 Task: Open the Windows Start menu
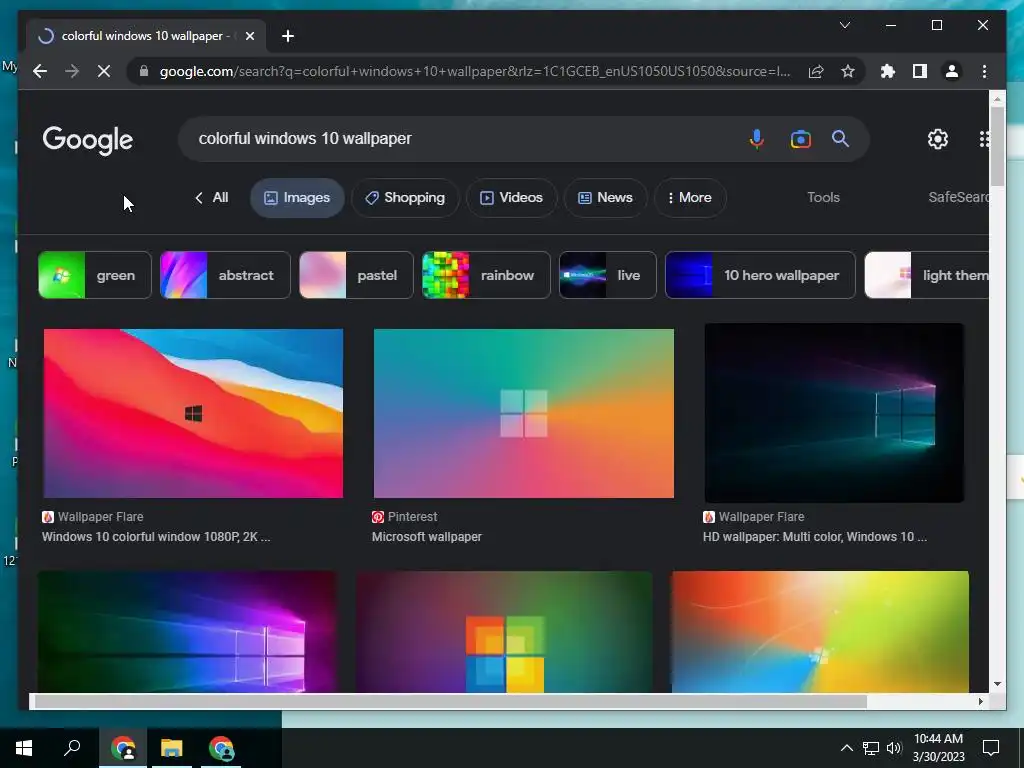pos(24,748)
